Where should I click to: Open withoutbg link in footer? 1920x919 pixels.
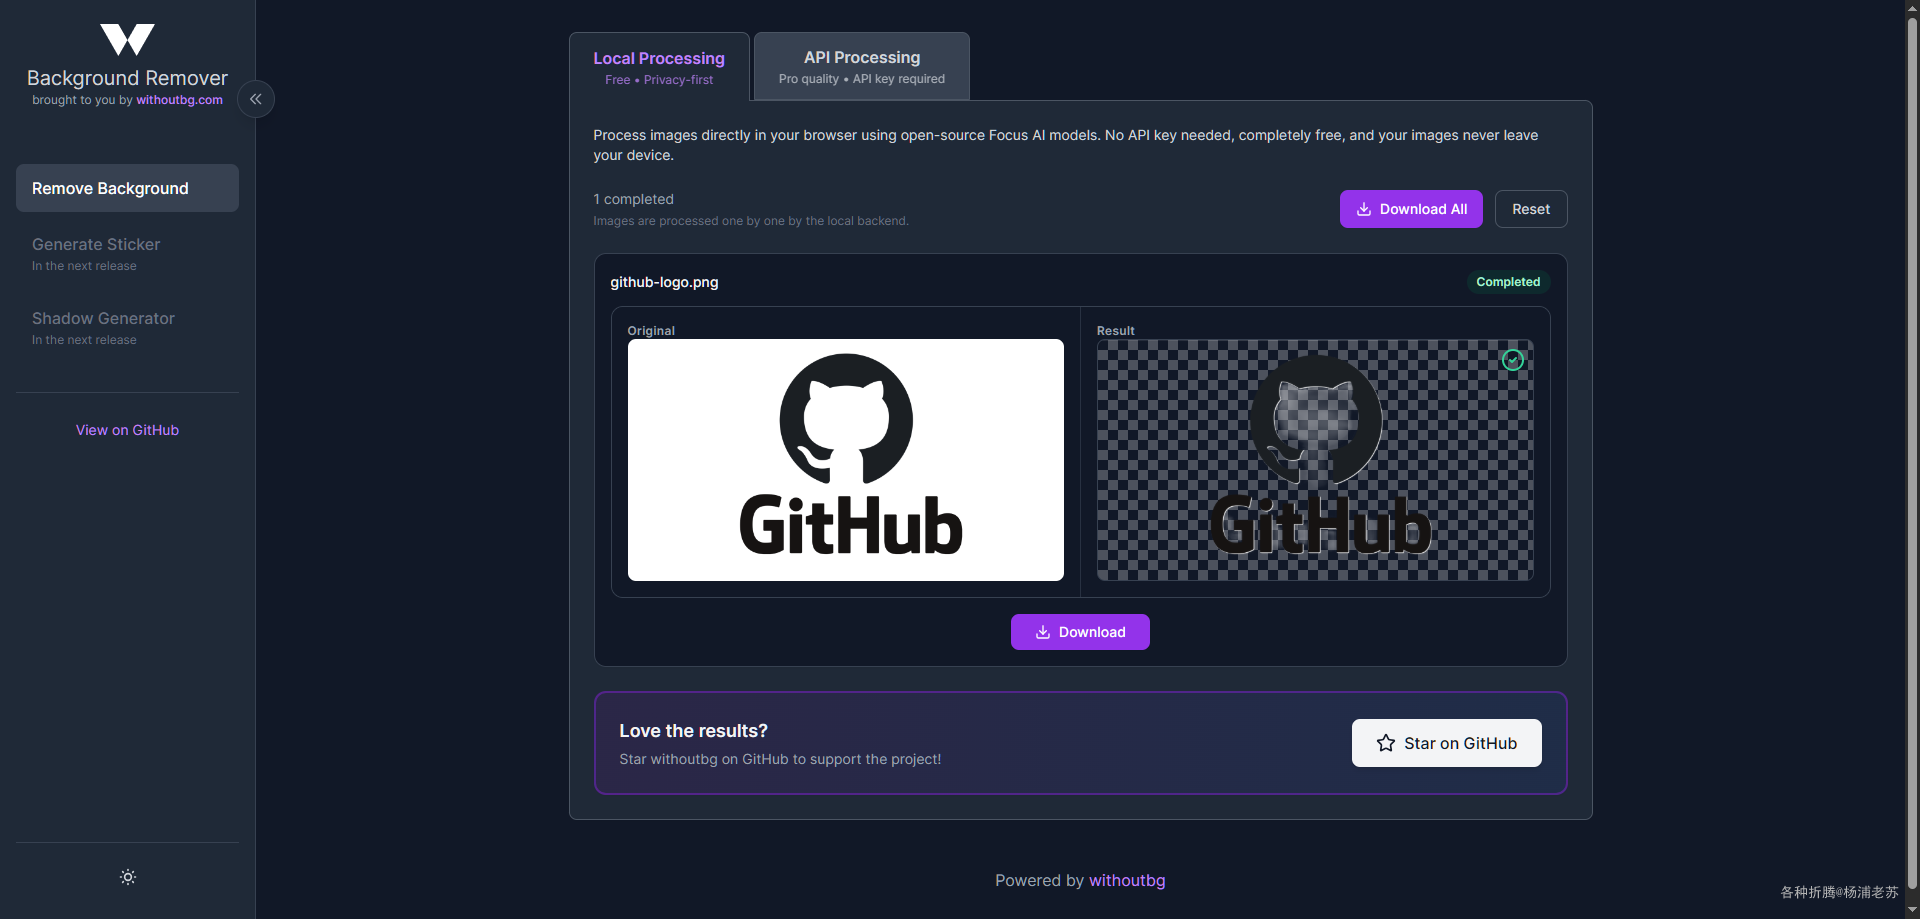(1127, 880)
